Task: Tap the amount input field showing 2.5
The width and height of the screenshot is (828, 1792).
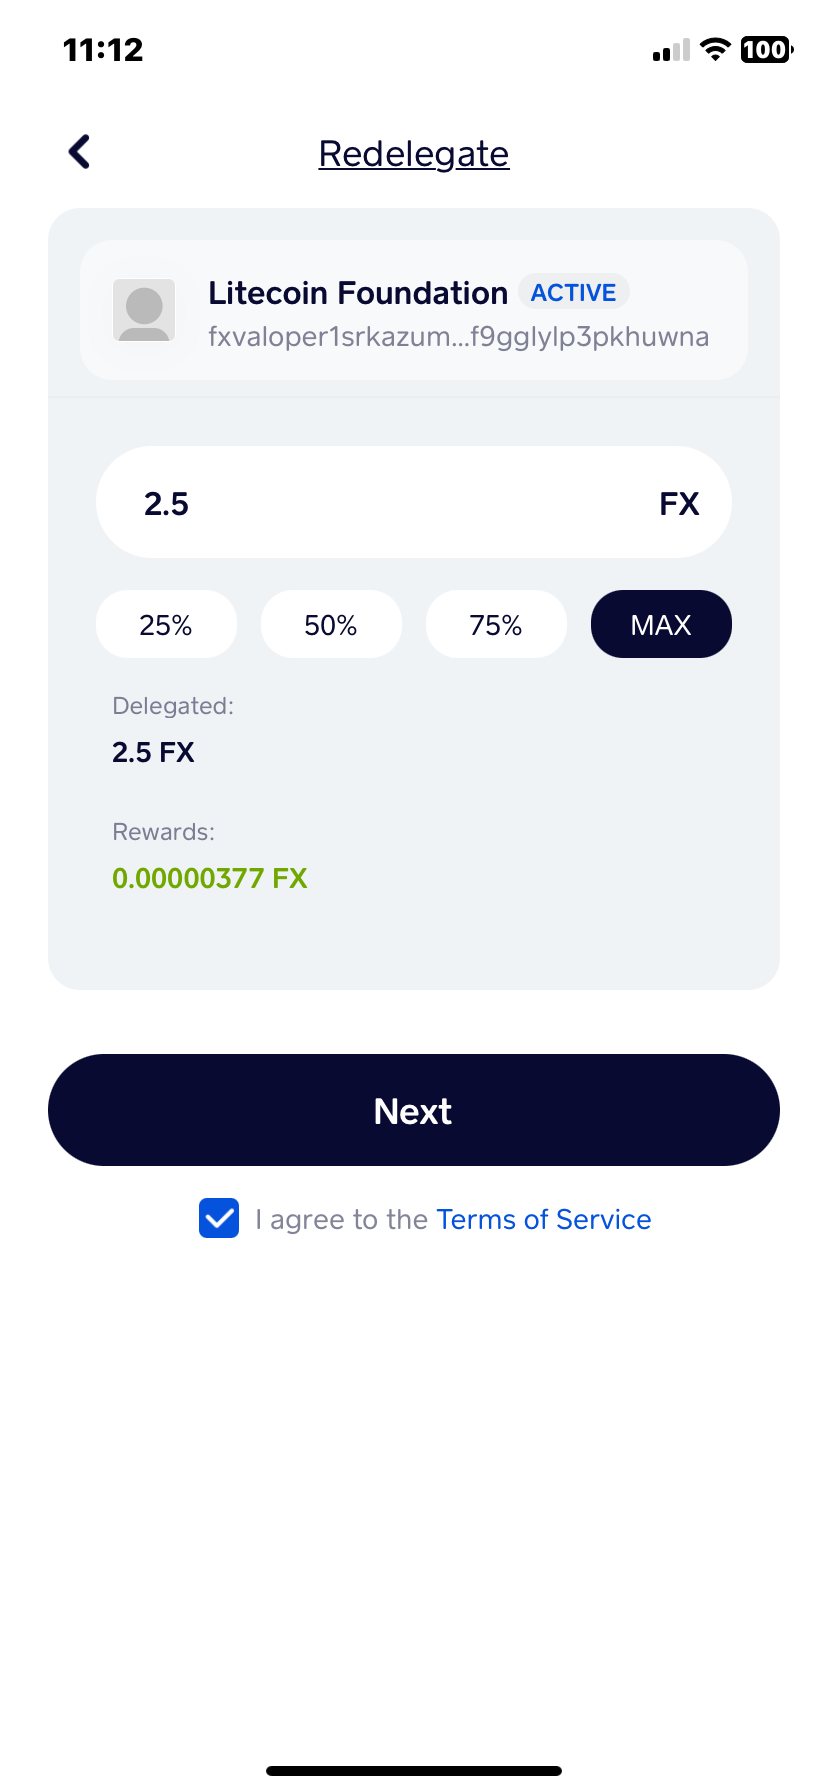Action: tap(414, 502)
